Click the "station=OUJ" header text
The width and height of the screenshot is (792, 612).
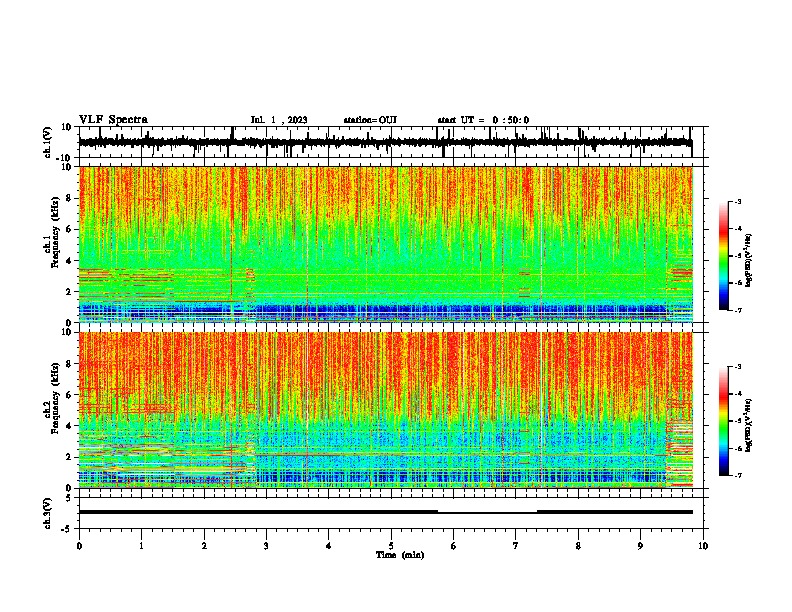tap(370, 120)
